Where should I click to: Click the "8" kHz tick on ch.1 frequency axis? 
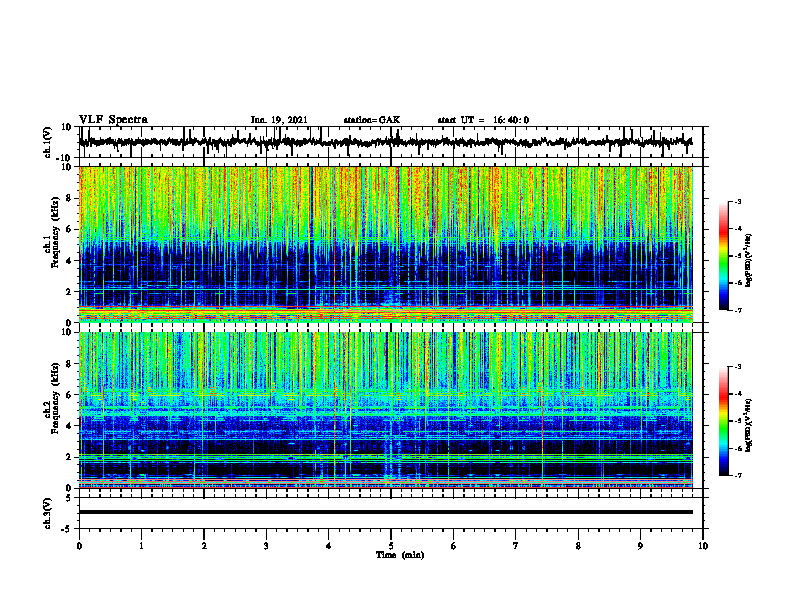69,198
